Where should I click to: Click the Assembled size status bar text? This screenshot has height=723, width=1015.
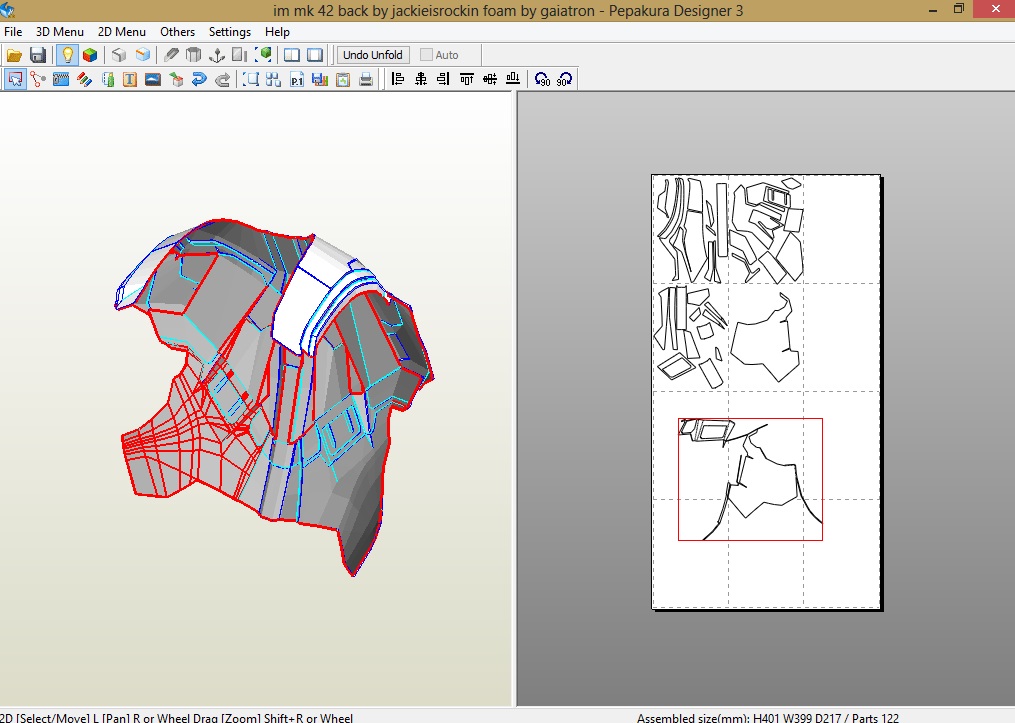(x=768, y=718)
